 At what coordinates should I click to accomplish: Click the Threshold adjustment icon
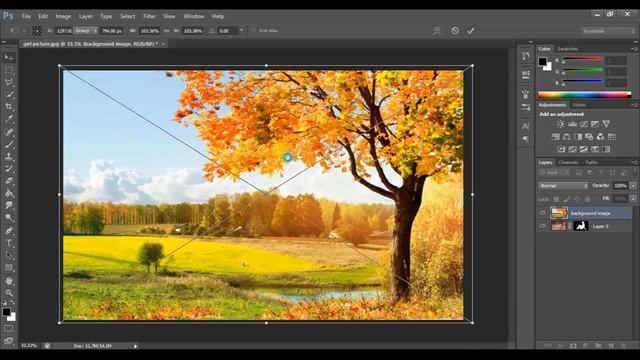pyautogui.click(x=584, y=149)
